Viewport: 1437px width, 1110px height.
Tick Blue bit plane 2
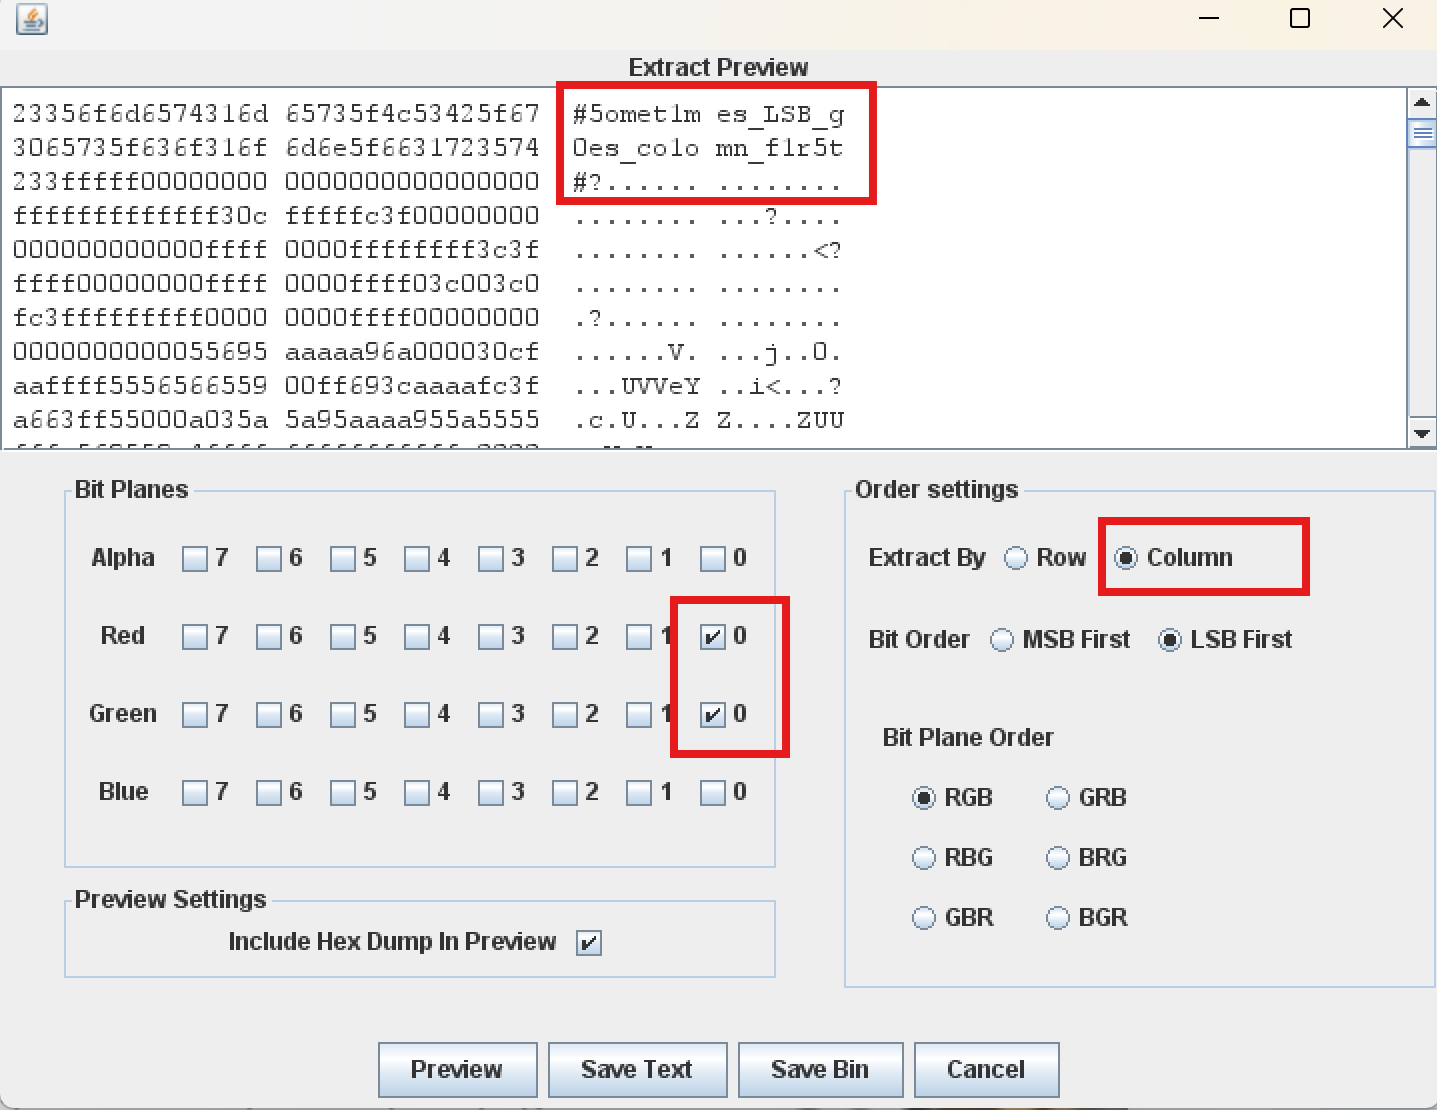[565, 792]
